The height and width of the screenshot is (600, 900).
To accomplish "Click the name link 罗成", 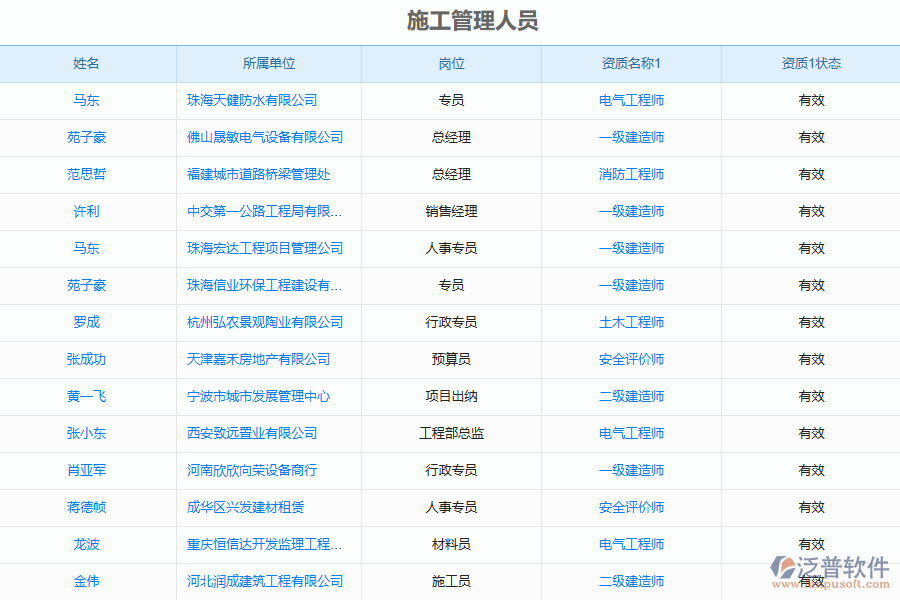I will pyautogui.click(x=87, y=322).
